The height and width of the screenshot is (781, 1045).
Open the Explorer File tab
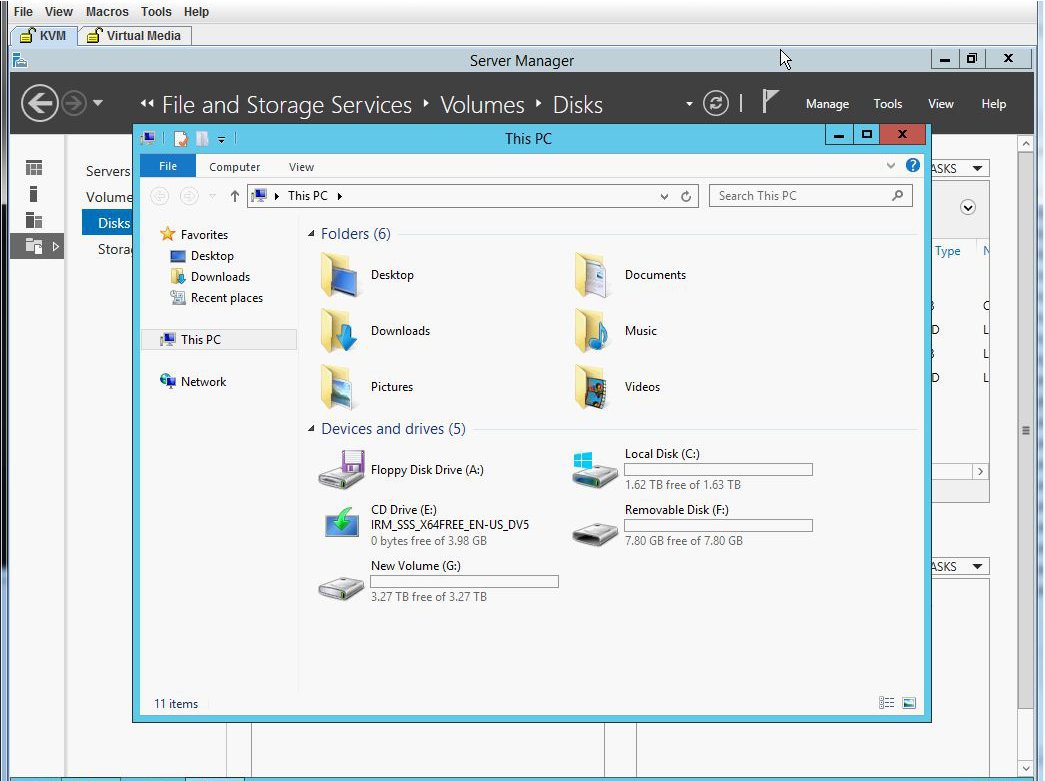tap(168, 166)
